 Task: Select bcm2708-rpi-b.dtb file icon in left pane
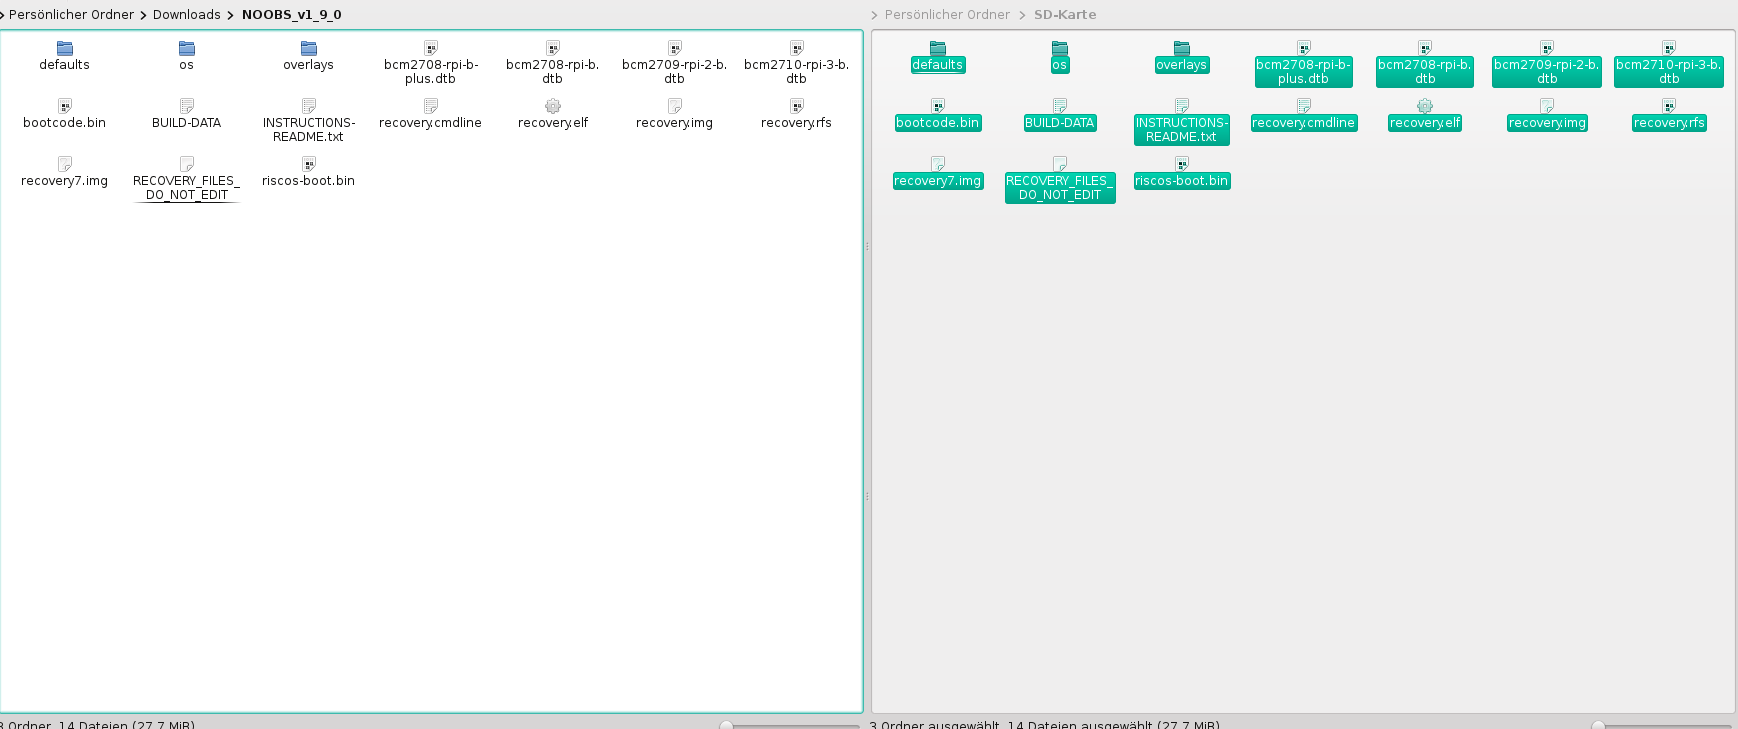coord(553,48)
